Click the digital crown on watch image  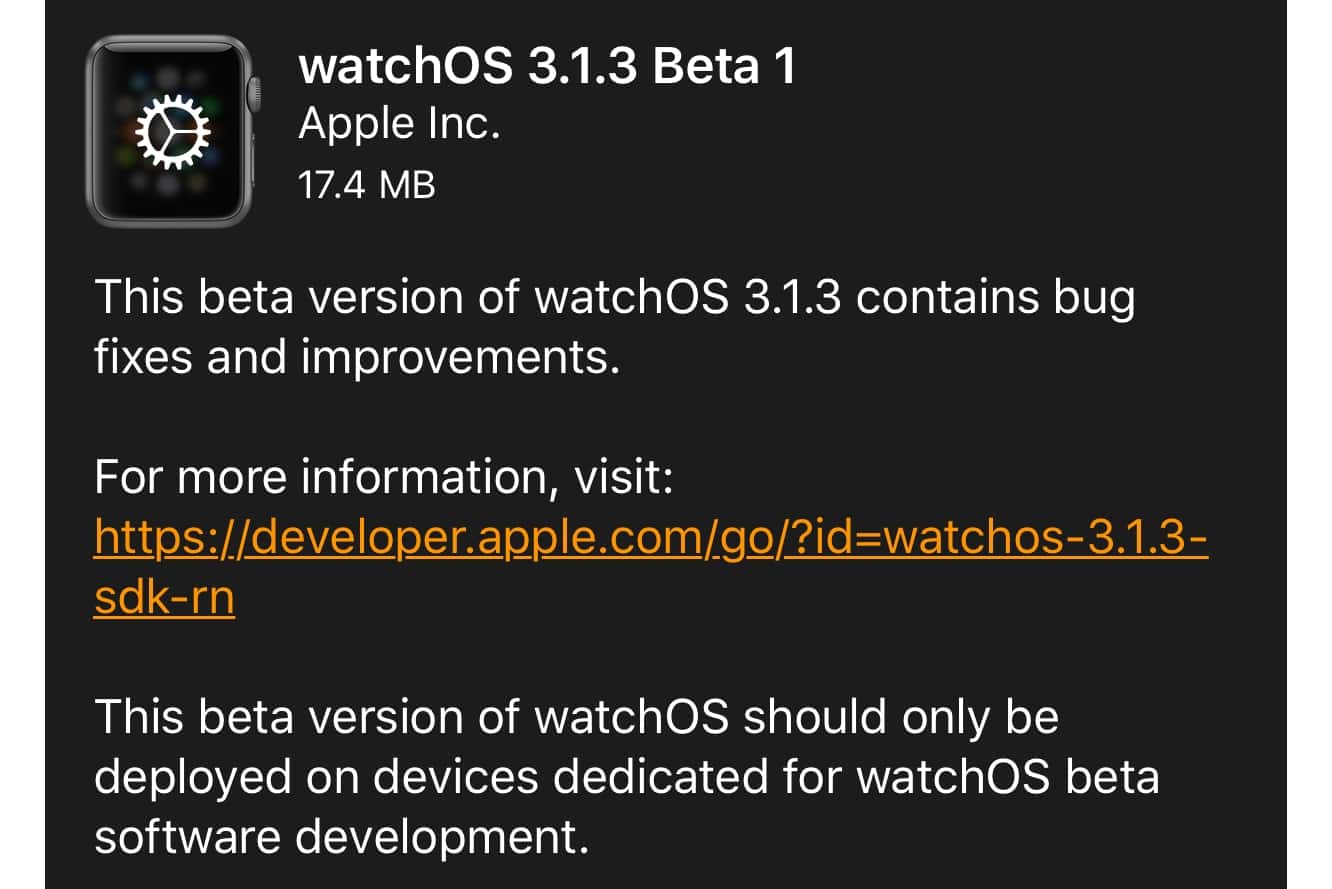[254, 95]
